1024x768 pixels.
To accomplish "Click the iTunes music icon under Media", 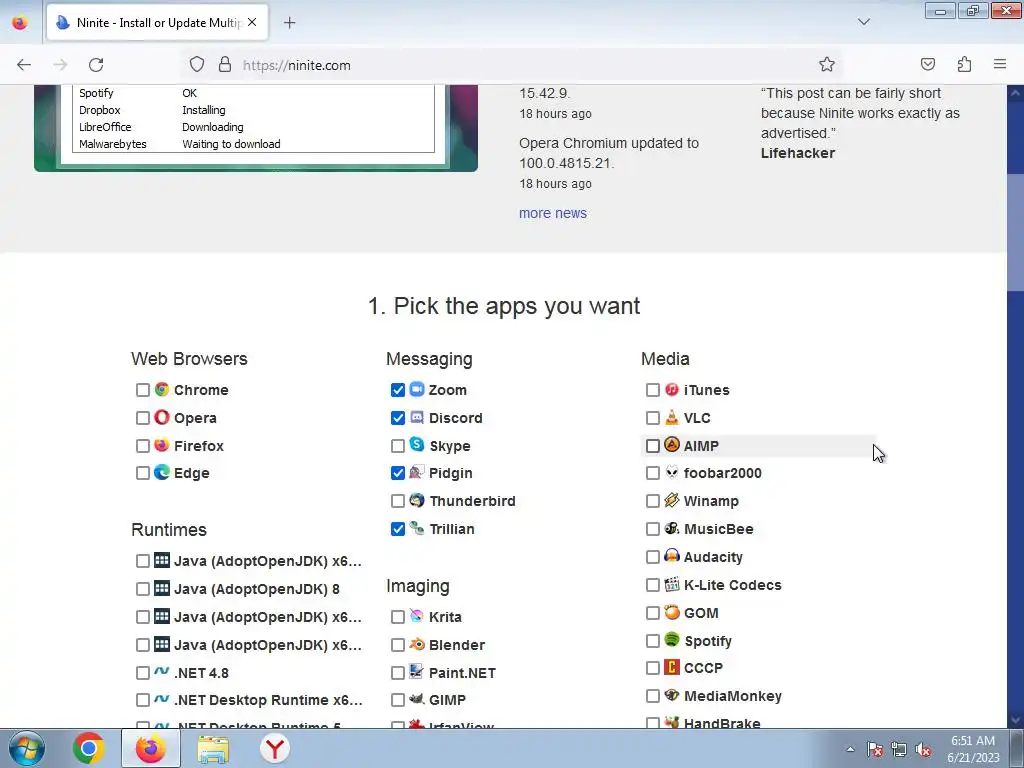I will 672,390.
